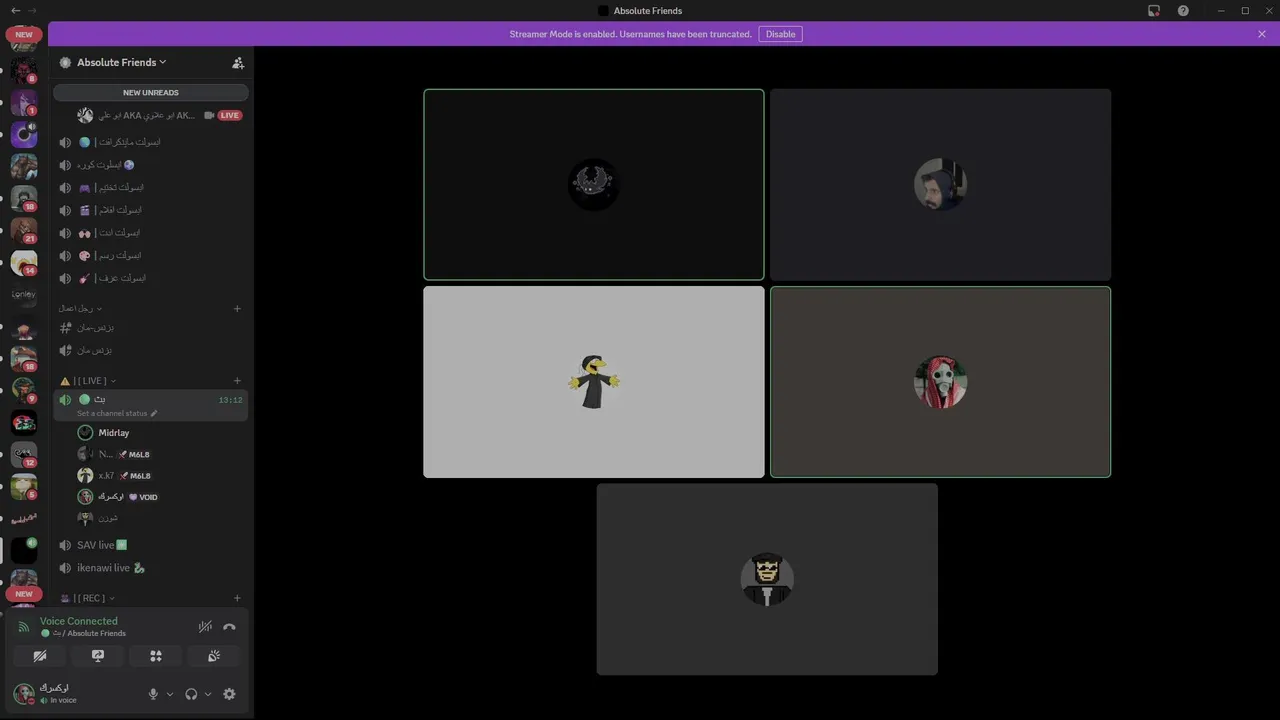Screen dimensions: 1280x720
Task: Select the server icon with badge 14
Action: [24, 263]
